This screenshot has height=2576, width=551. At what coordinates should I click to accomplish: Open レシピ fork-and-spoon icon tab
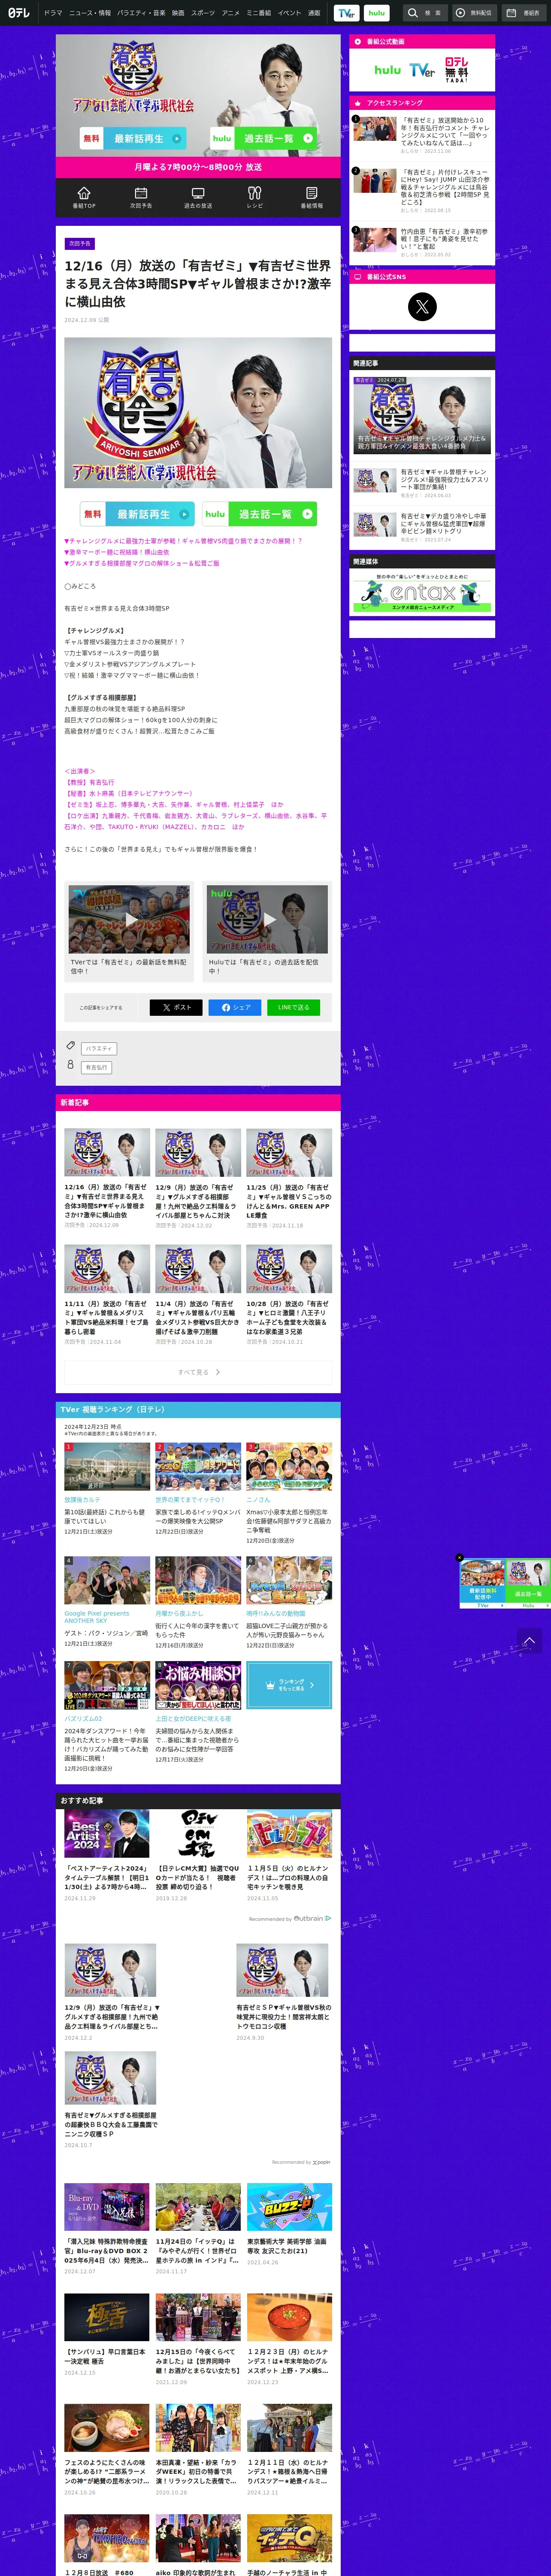(255, 197)
